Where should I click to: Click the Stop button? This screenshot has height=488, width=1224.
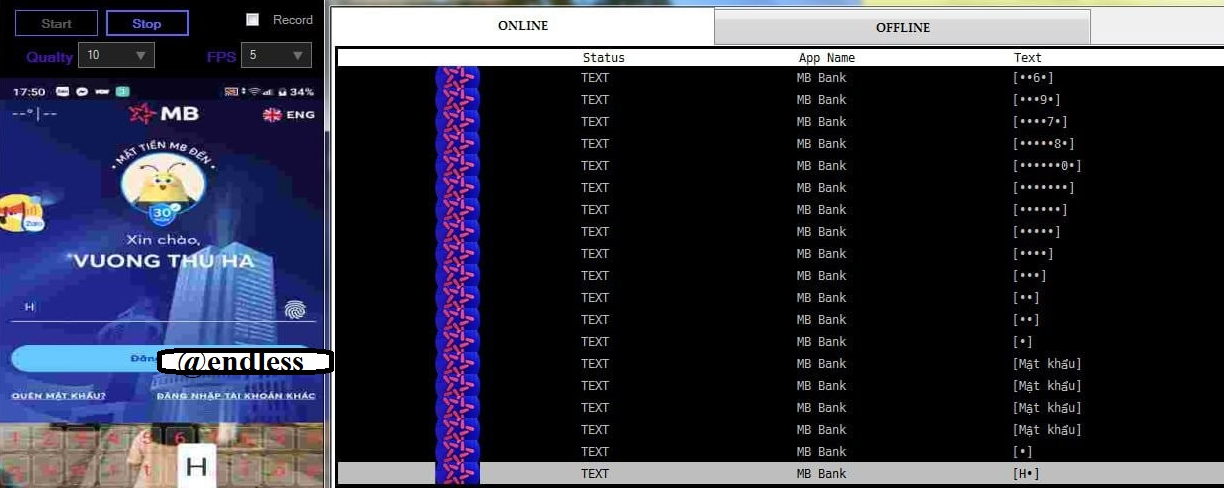(147, 23)
